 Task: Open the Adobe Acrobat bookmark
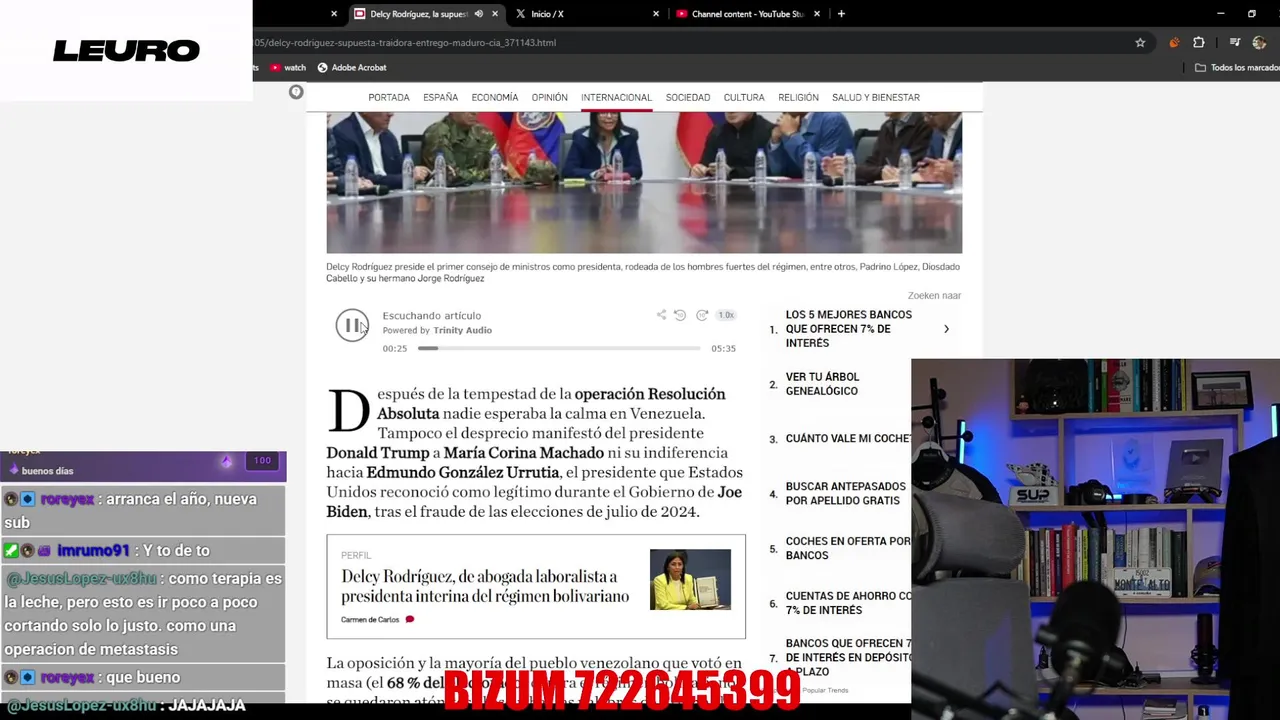point(352,68)
